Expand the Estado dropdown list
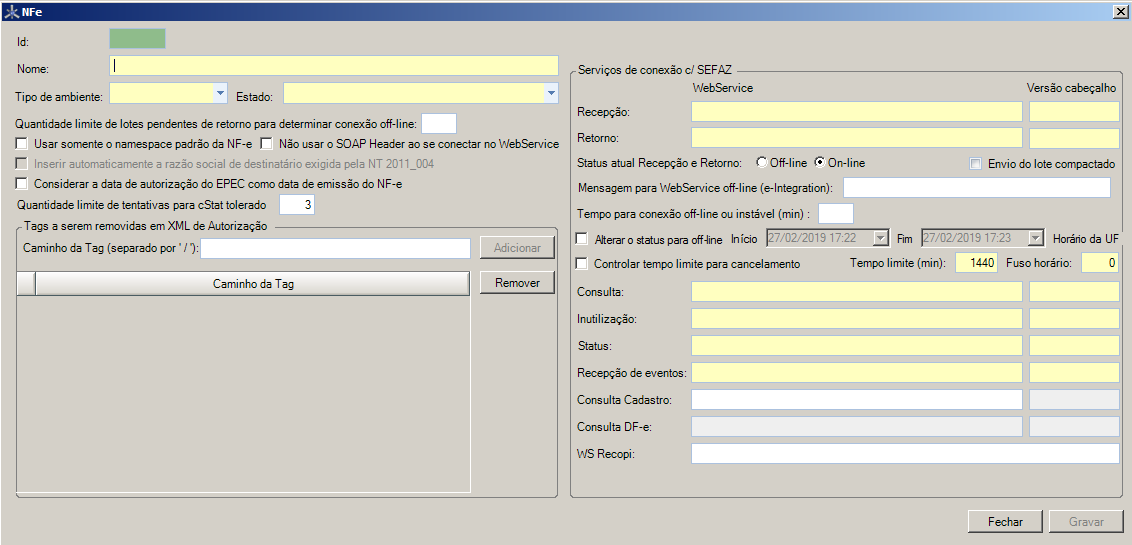Screen dimensions: 1132x545 (550, 94)
